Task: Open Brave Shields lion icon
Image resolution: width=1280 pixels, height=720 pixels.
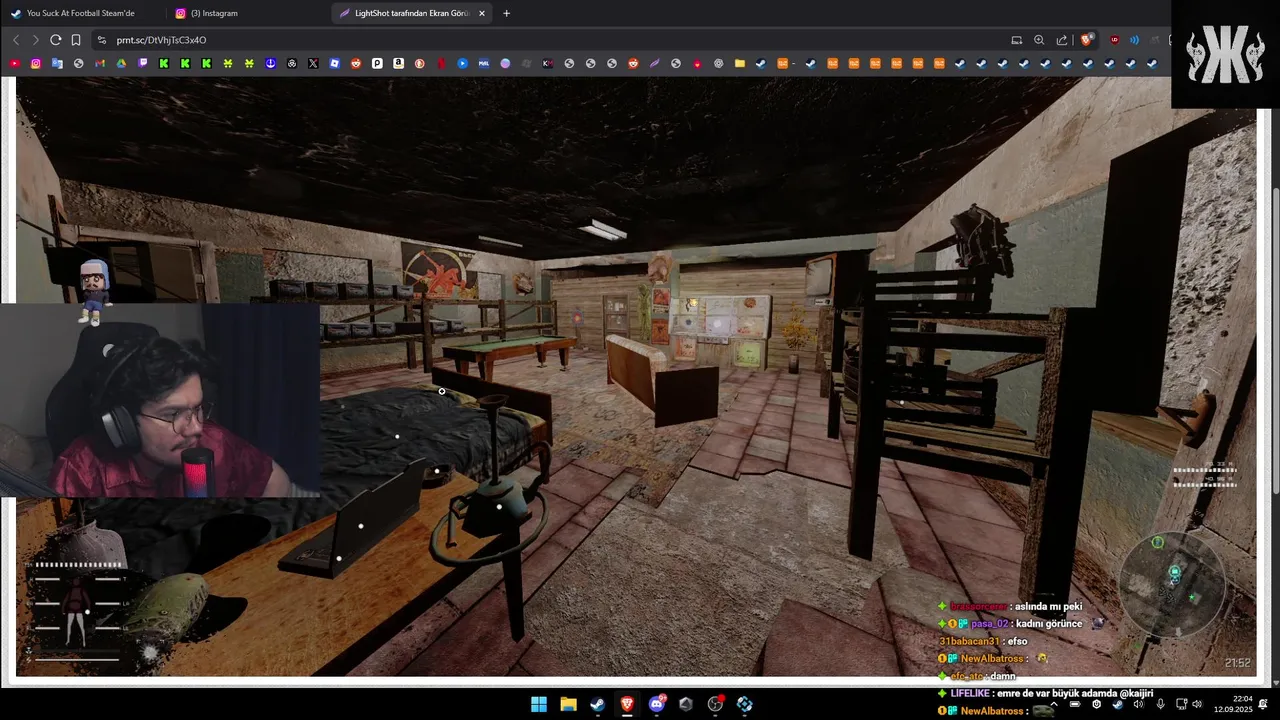Action: (1087, 40)
